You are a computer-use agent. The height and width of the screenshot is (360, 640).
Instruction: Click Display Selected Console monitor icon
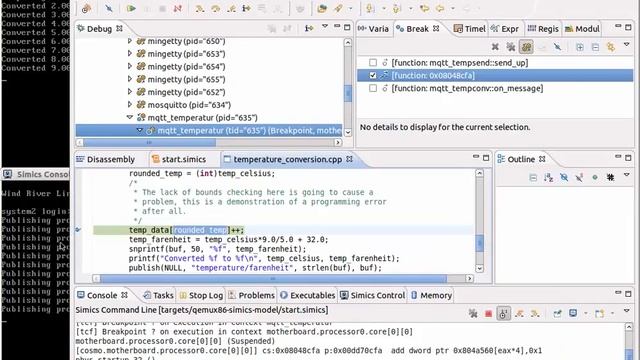[573, 313]
